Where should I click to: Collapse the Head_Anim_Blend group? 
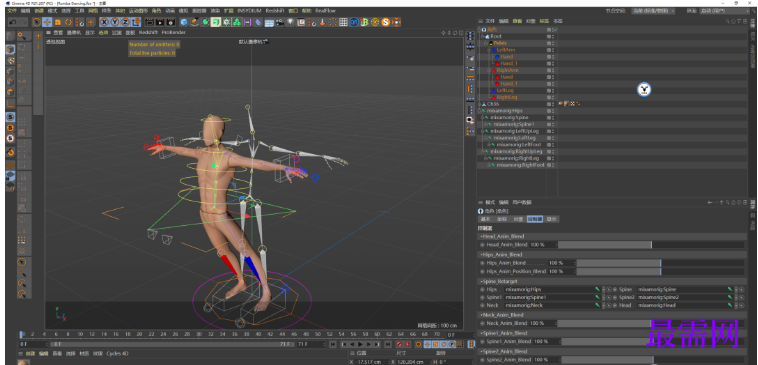pyautogui.click(x=503, y=236)
